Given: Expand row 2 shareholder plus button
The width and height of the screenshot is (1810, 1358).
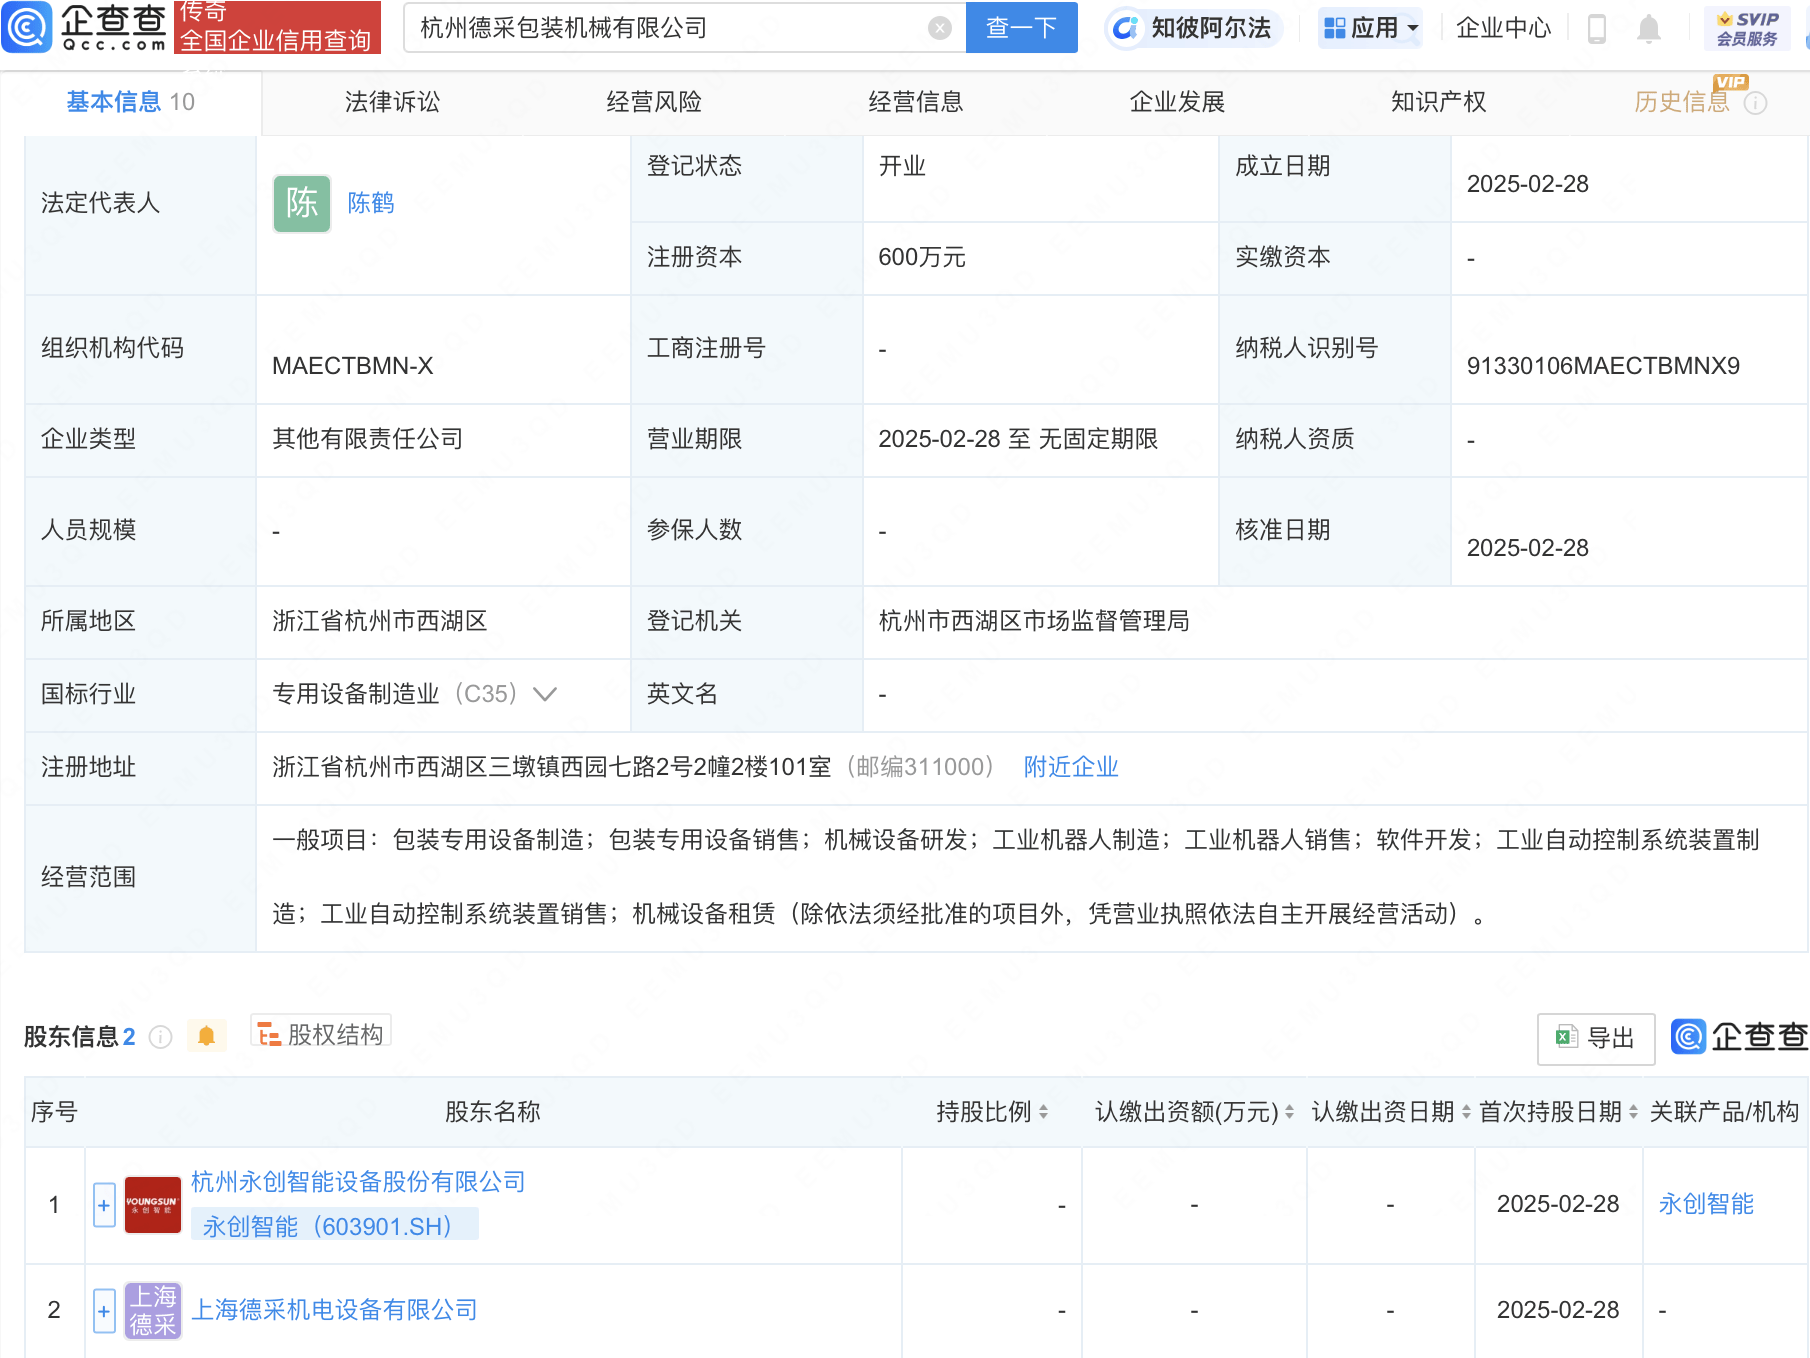Looking at the screenshot, I should tap(104, 1310).
